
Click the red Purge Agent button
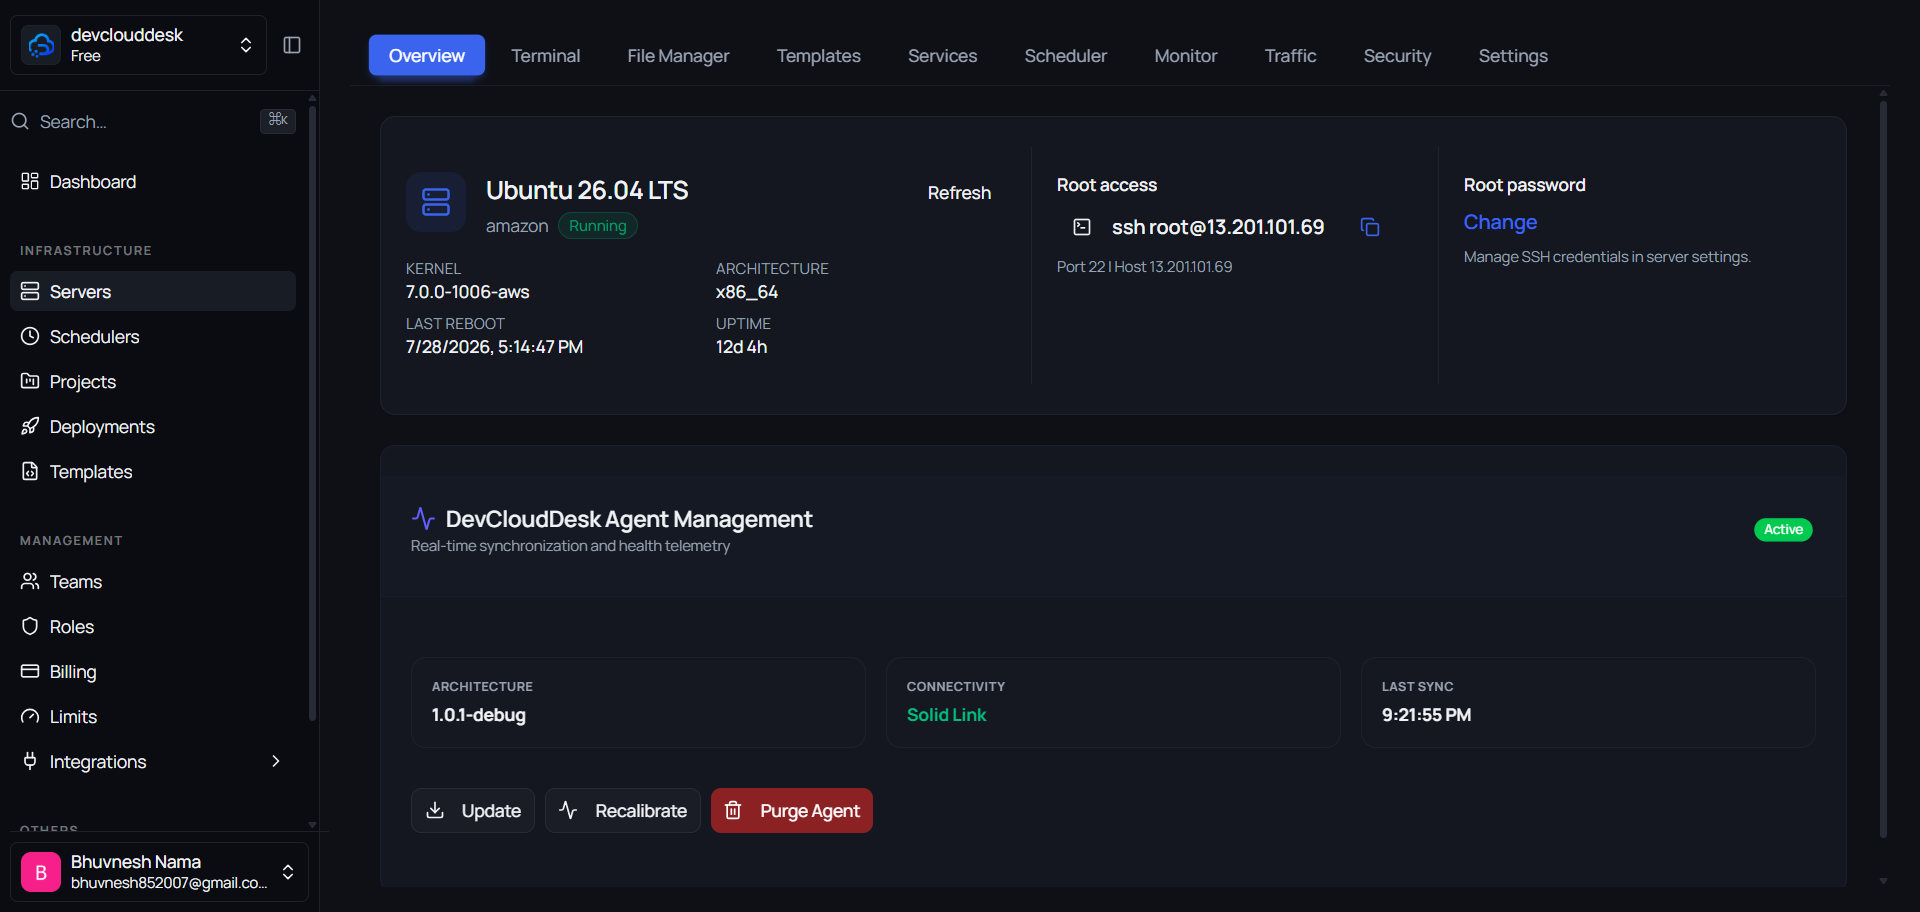tap(792, 810)
